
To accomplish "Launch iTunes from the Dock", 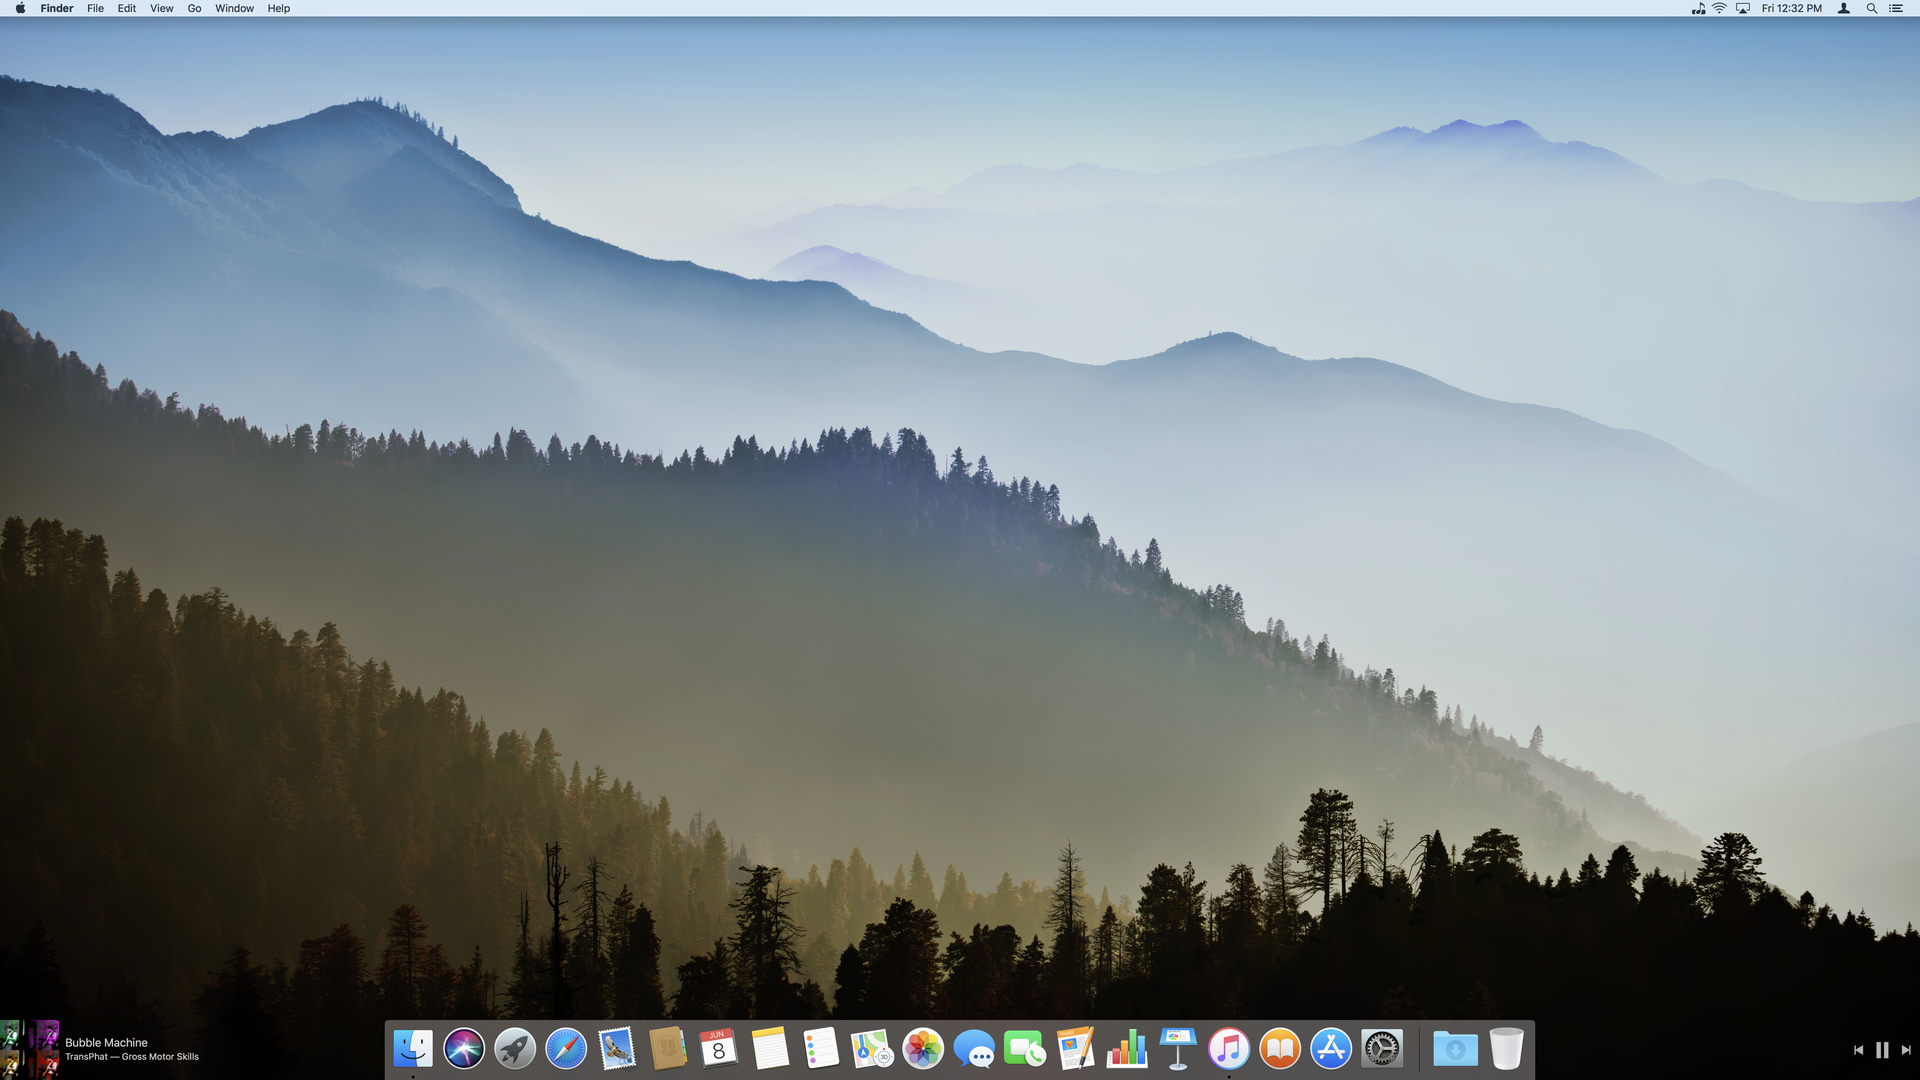I will pyautogui.click(x=1229, y=1049).
